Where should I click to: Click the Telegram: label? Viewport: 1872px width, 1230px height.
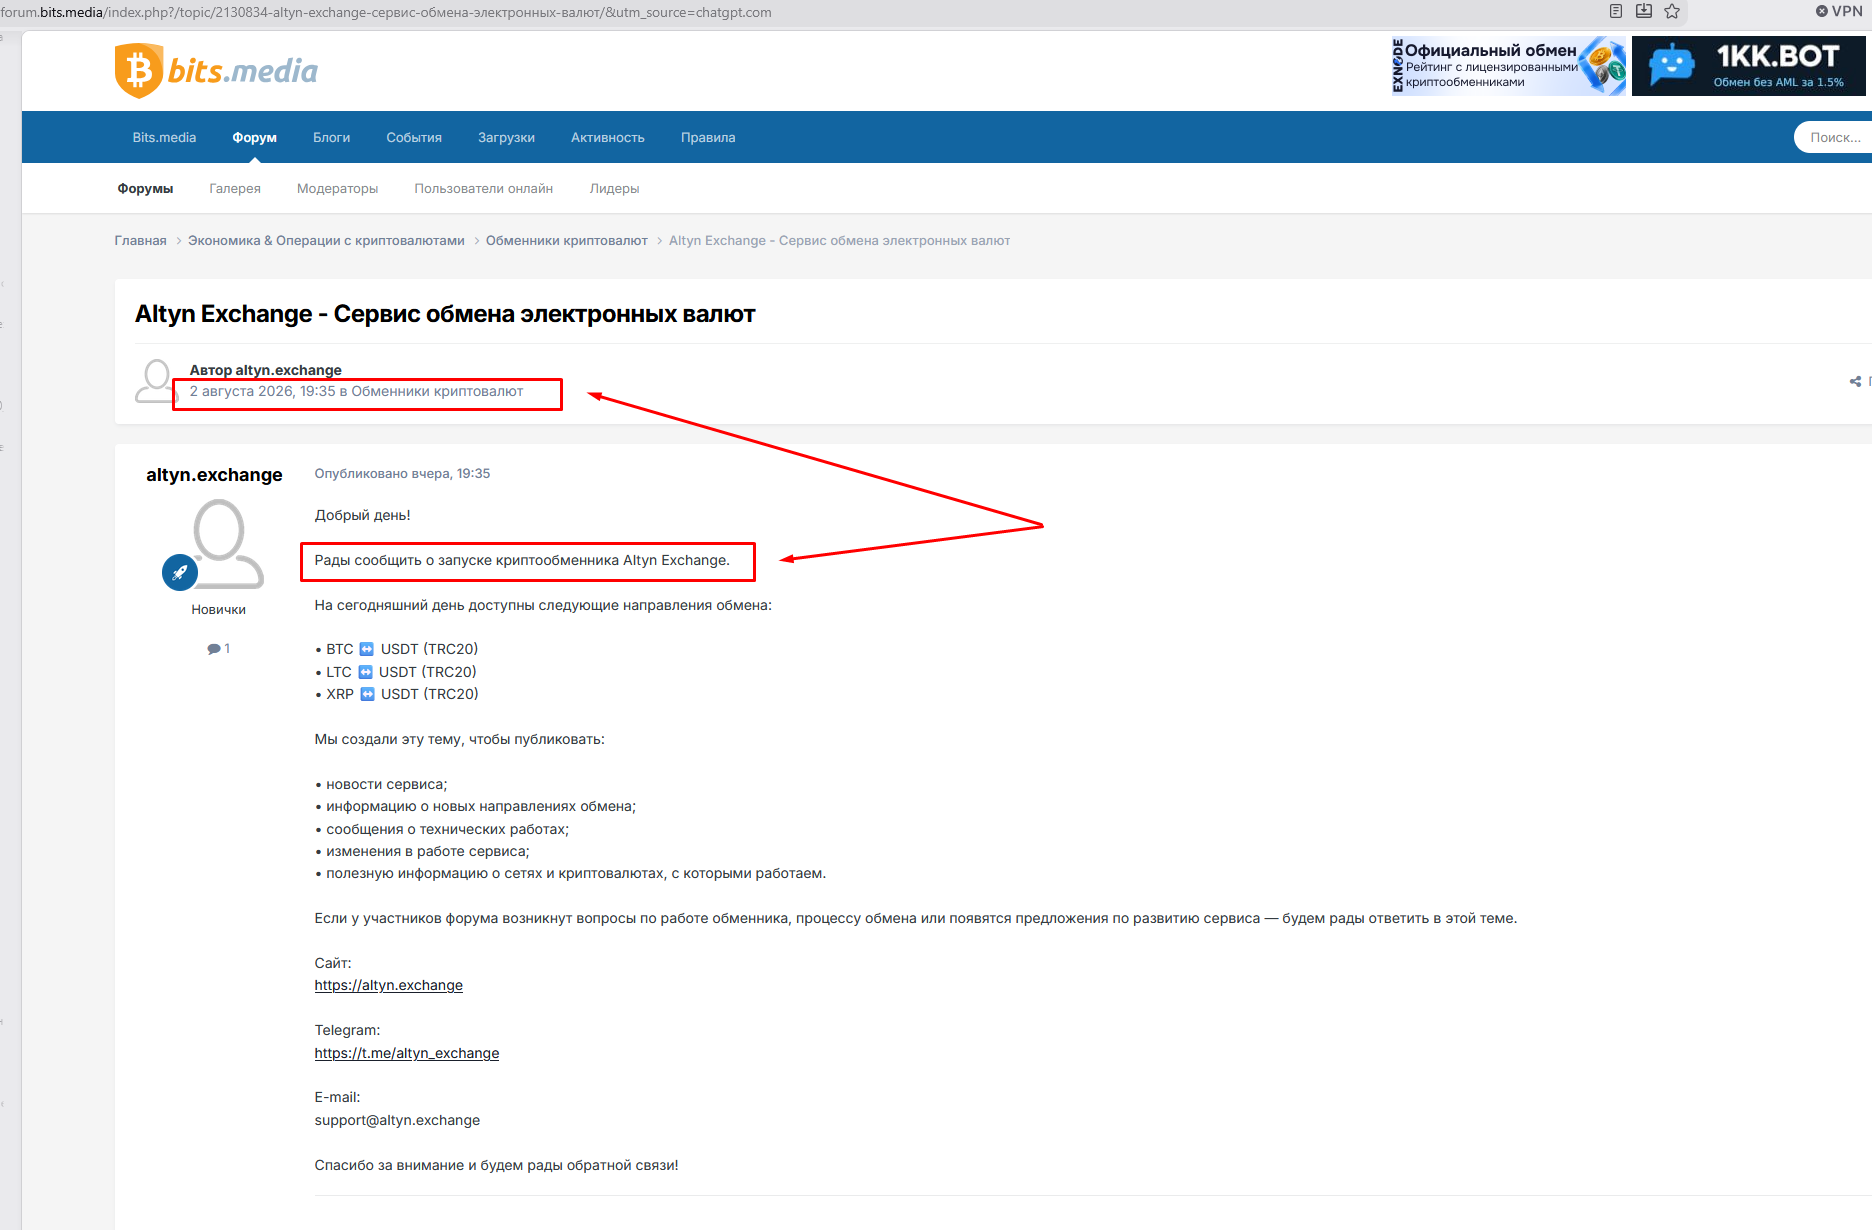347,1031
